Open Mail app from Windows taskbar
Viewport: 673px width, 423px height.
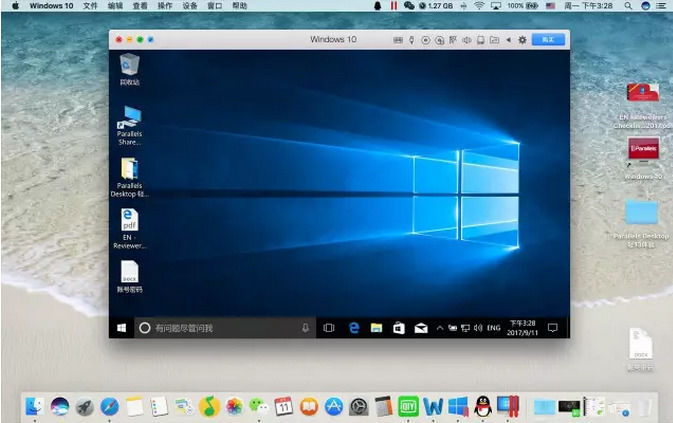click(421, 328)
